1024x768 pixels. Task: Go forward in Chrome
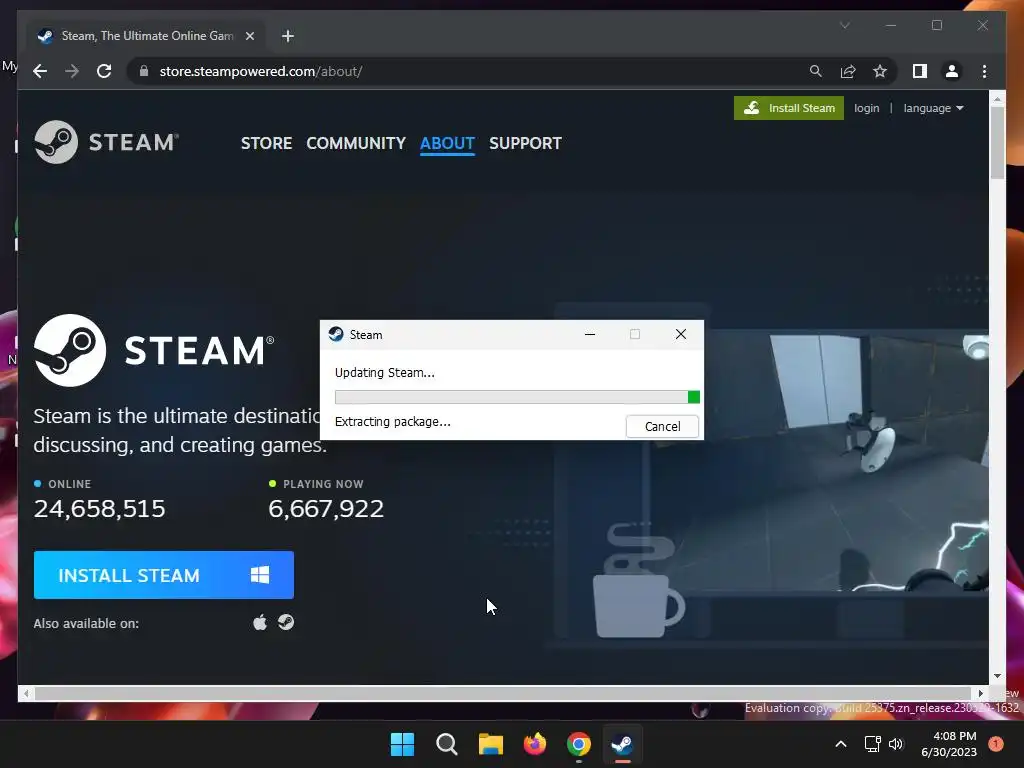[x=72, y=71]
